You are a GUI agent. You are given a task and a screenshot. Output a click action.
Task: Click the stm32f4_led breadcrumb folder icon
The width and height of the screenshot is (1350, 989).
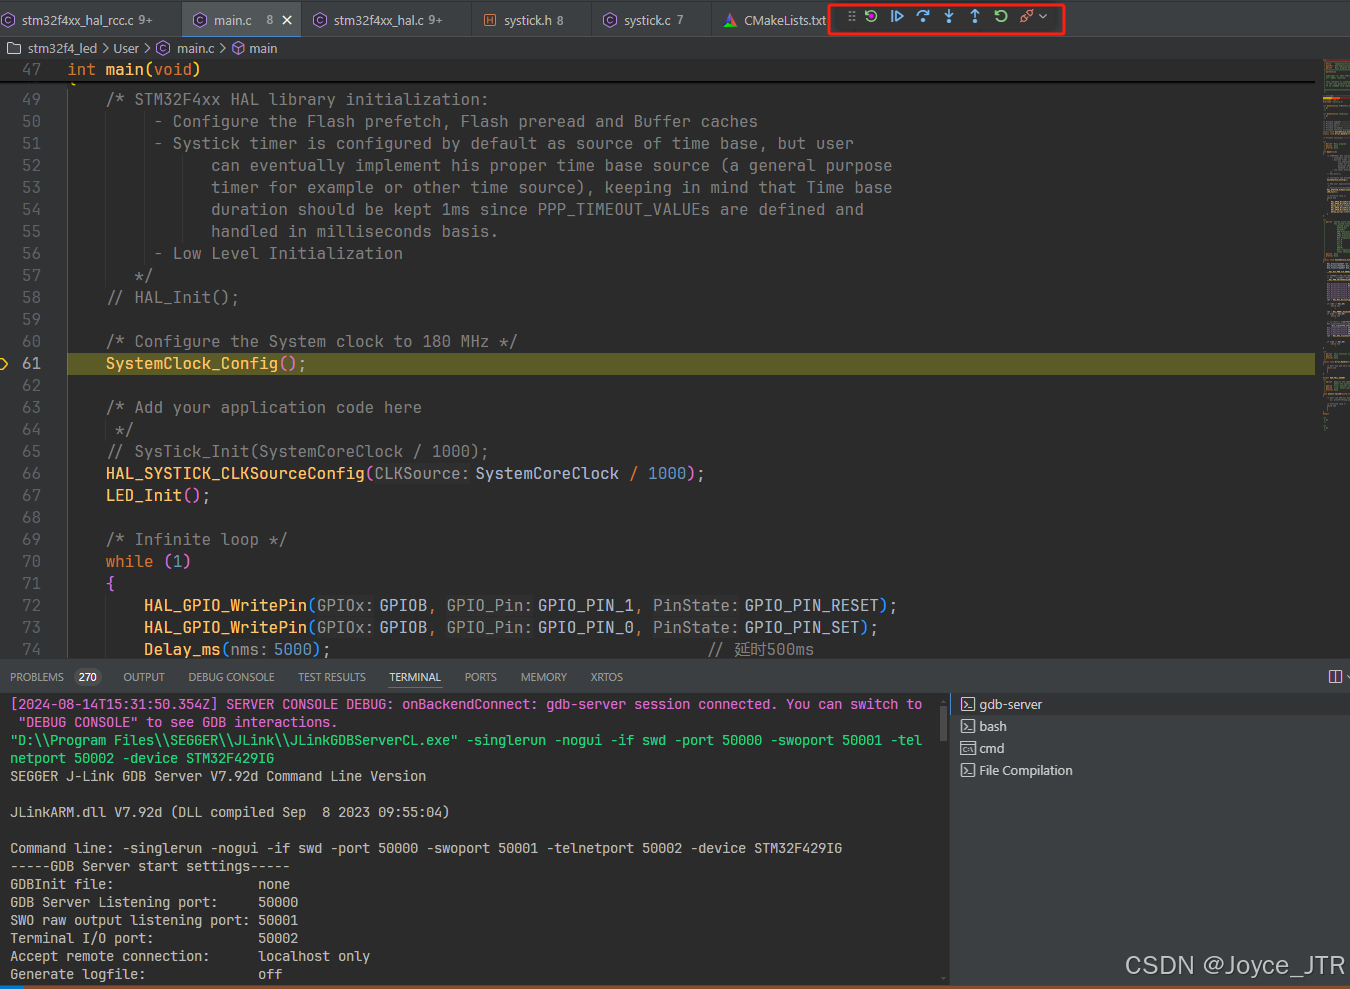tap(14, 48)
